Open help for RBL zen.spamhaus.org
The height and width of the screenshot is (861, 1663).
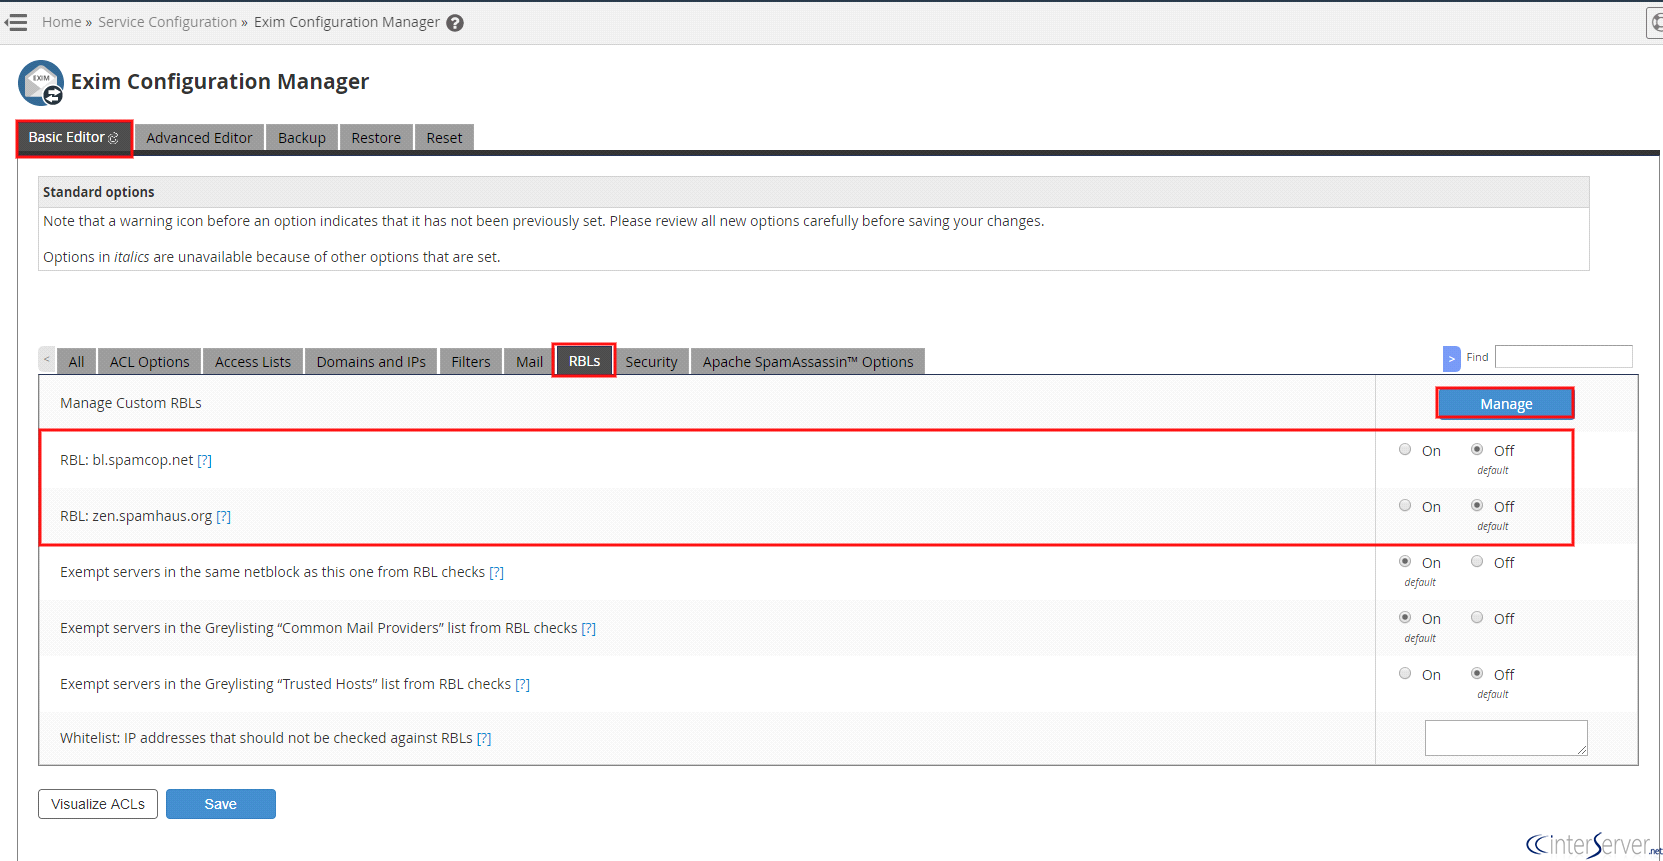pyautogui.click(x=223, y=516)
